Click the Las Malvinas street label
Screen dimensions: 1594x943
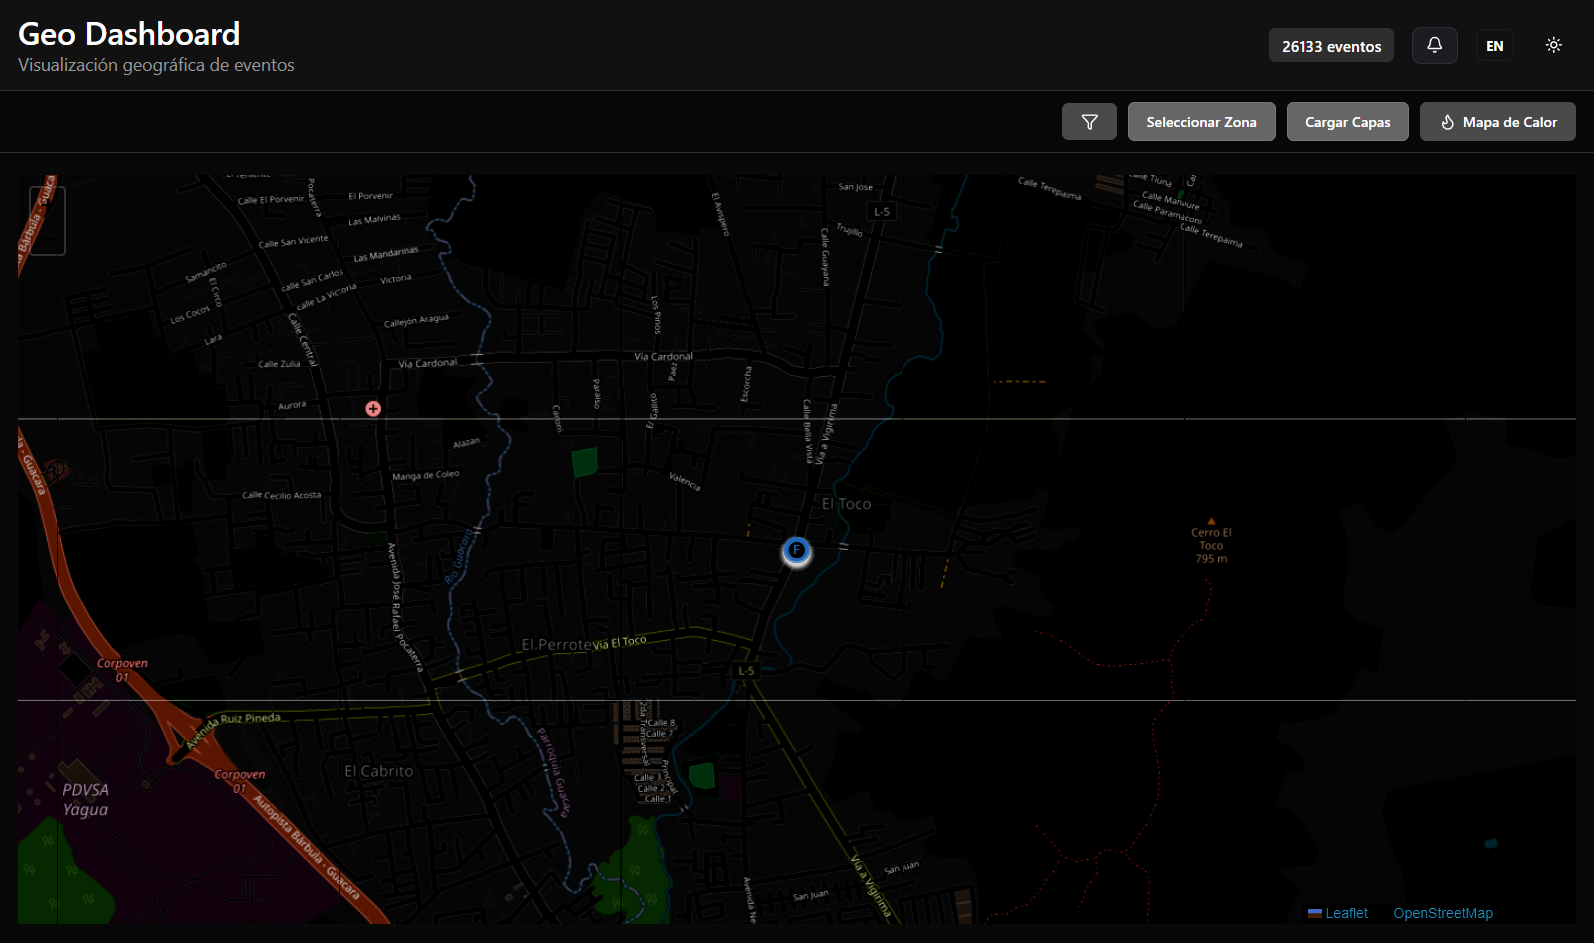(x=374, y=219)
